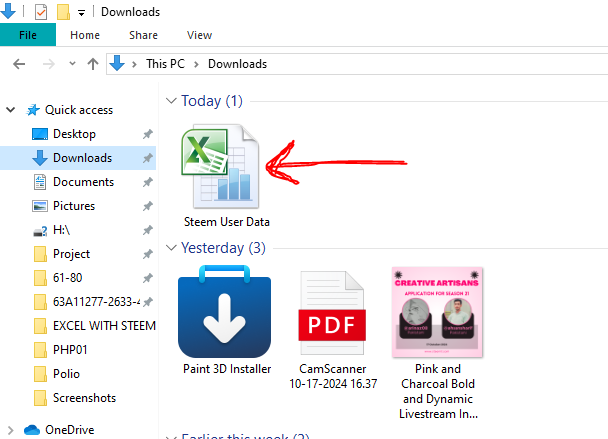Click the pin icon next to Desktop
Screen dimensions: 608x439
pyautogui.click(x=148, y=135)
